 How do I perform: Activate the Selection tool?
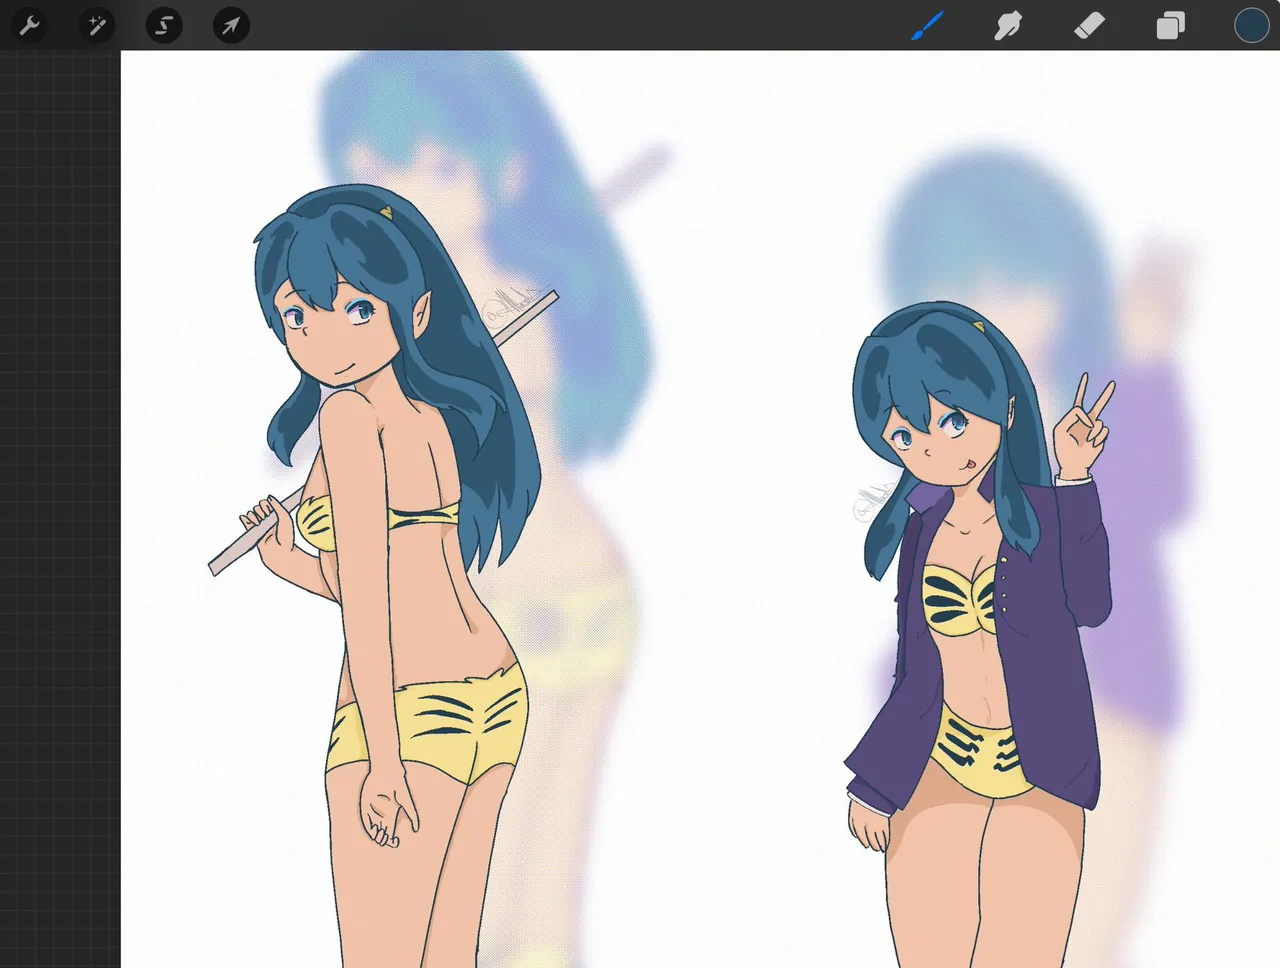coord(164,25)
